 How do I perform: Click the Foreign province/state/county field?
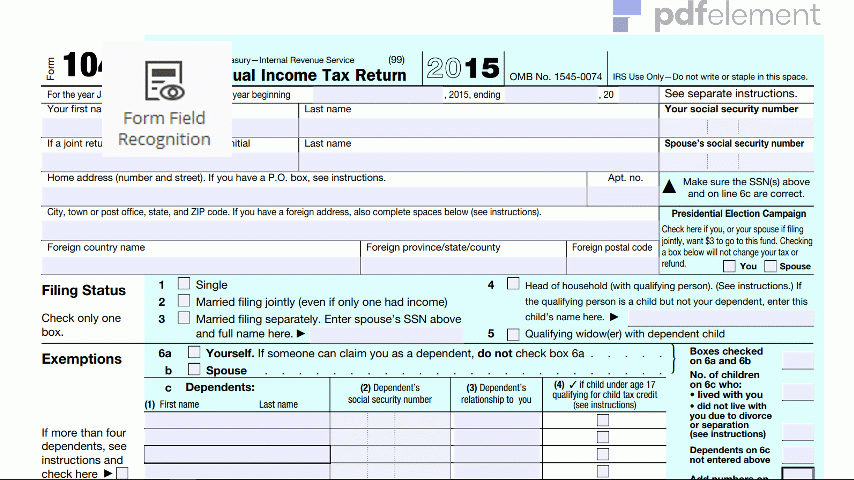[x=462, y=265]
